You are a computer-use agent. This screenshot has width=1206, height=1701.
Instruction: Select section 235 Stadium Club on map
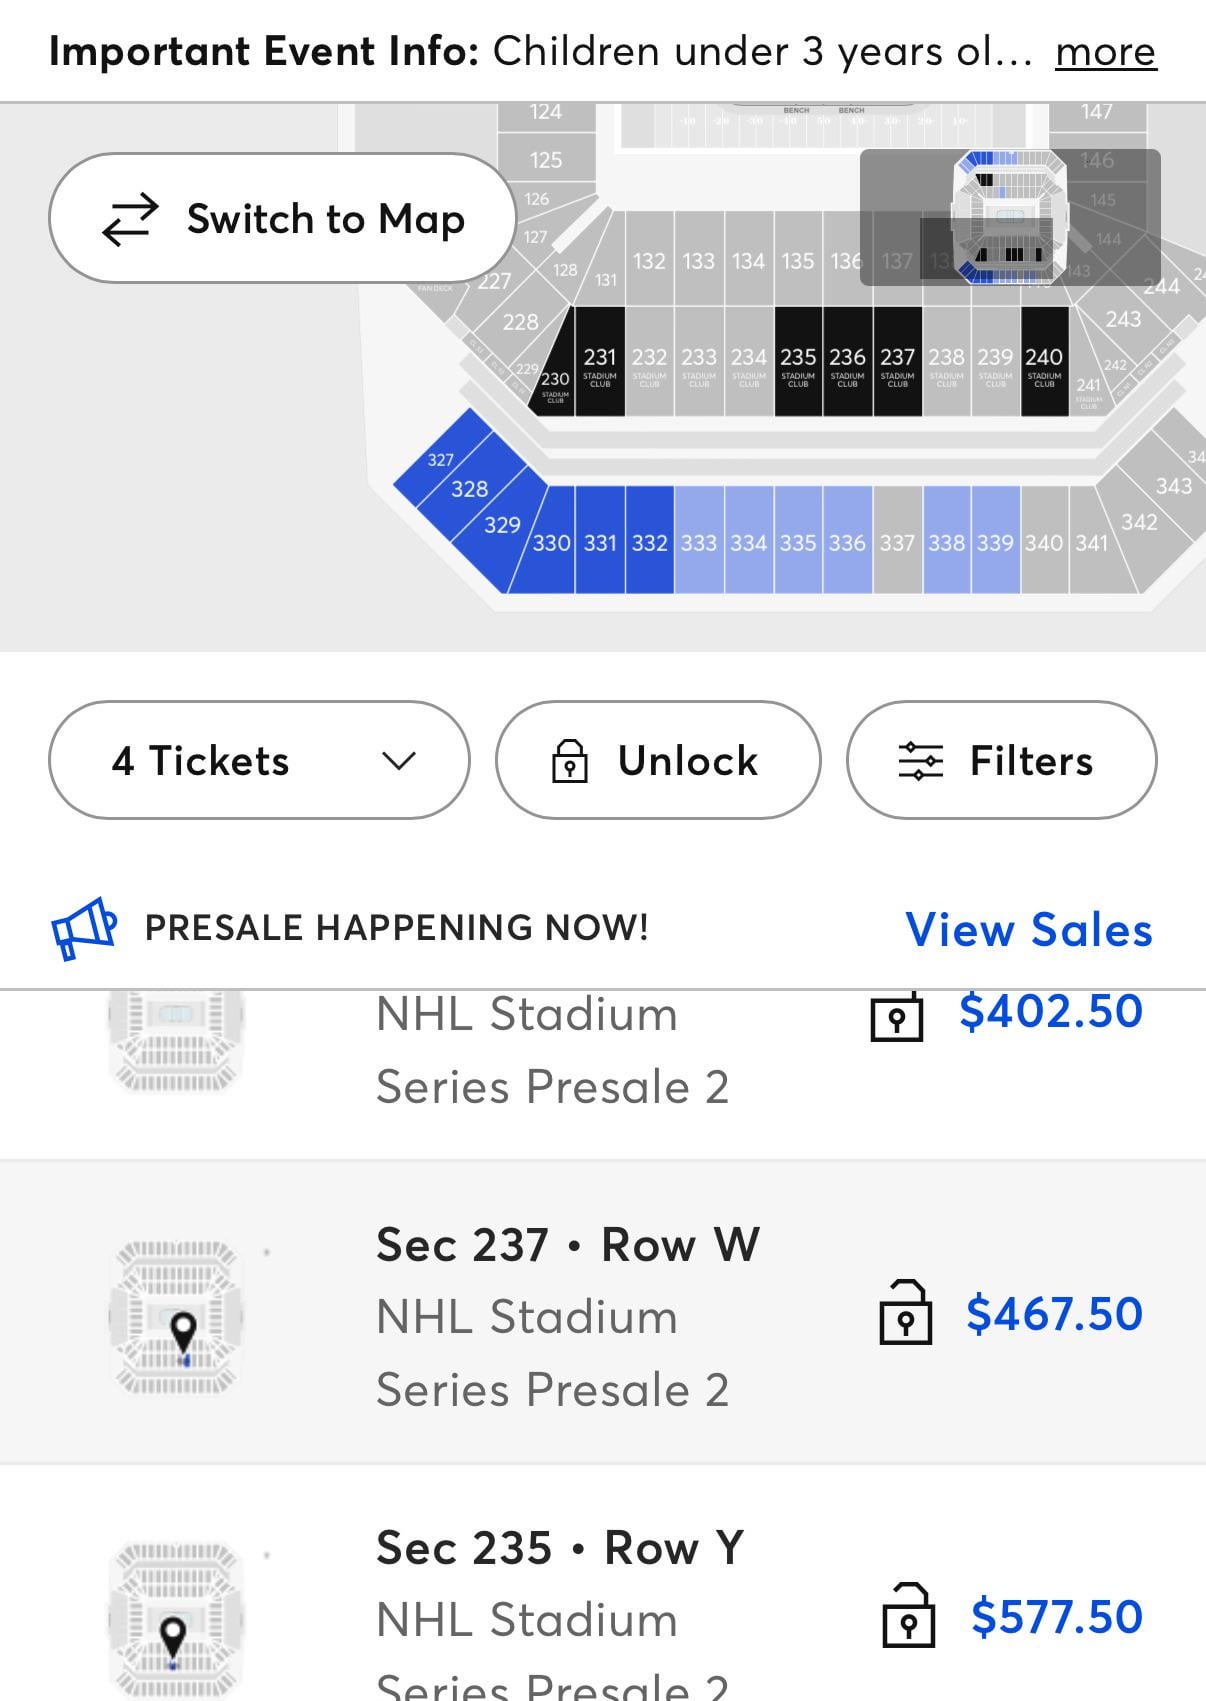tap(798, 362)
